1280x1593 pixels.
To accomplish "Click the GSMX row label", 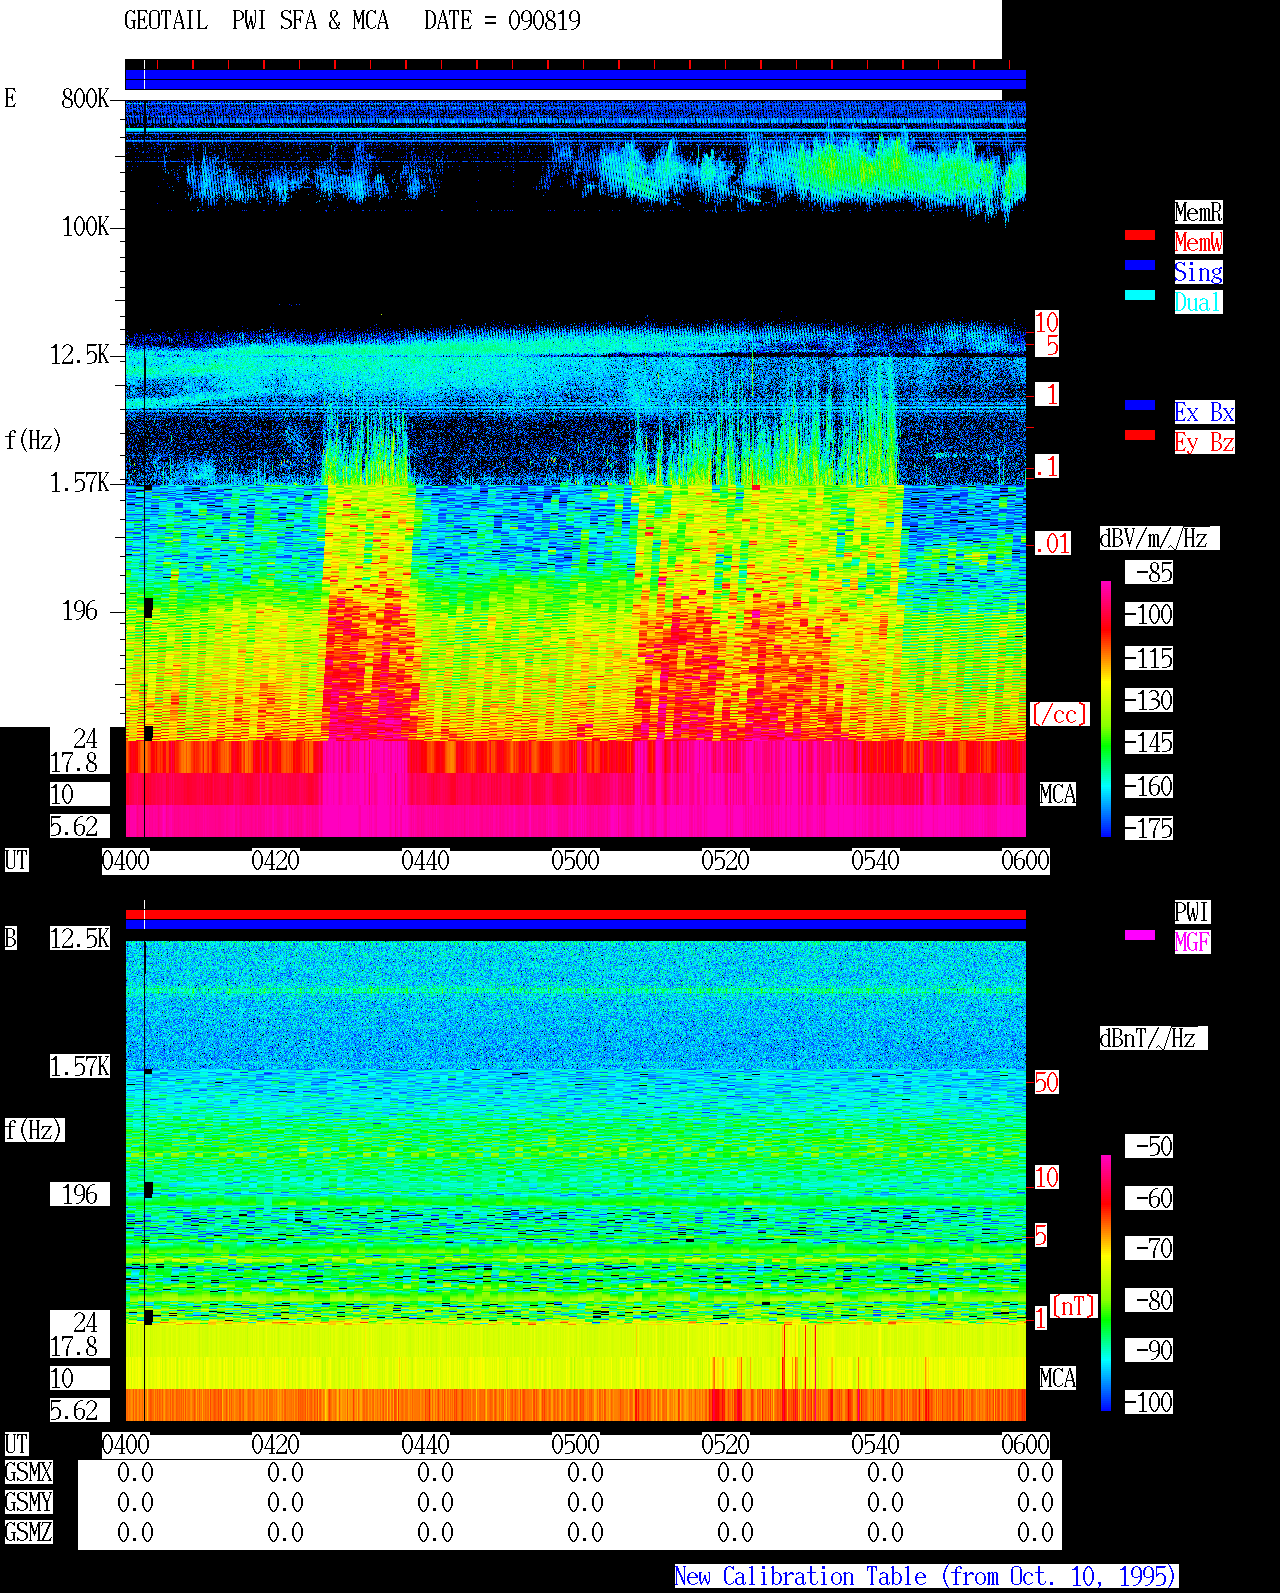I will point(28,1472).
